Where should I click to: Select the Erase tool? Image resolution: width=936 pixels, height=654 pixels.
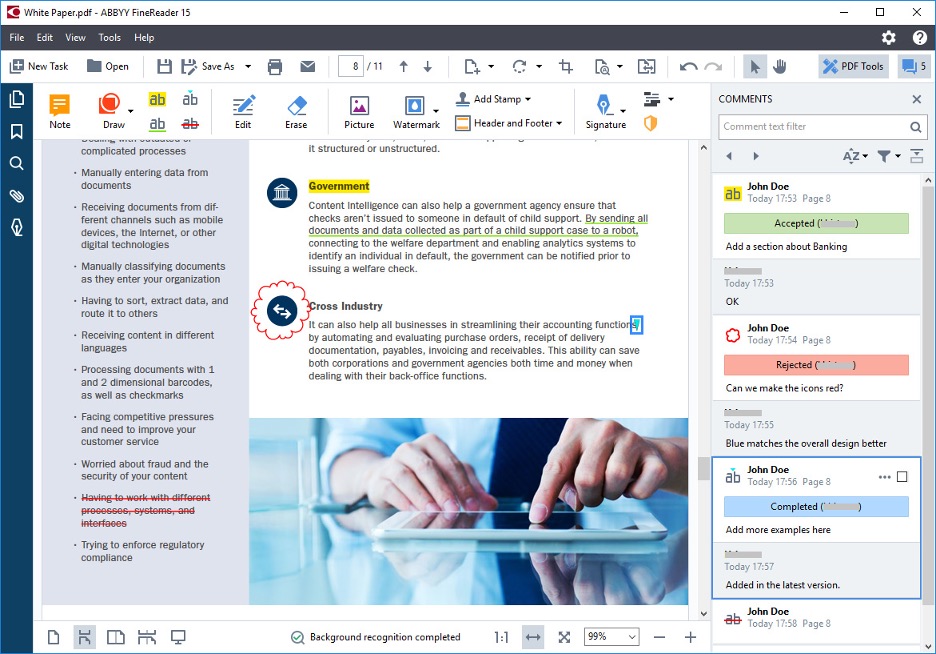pos(296,111)
